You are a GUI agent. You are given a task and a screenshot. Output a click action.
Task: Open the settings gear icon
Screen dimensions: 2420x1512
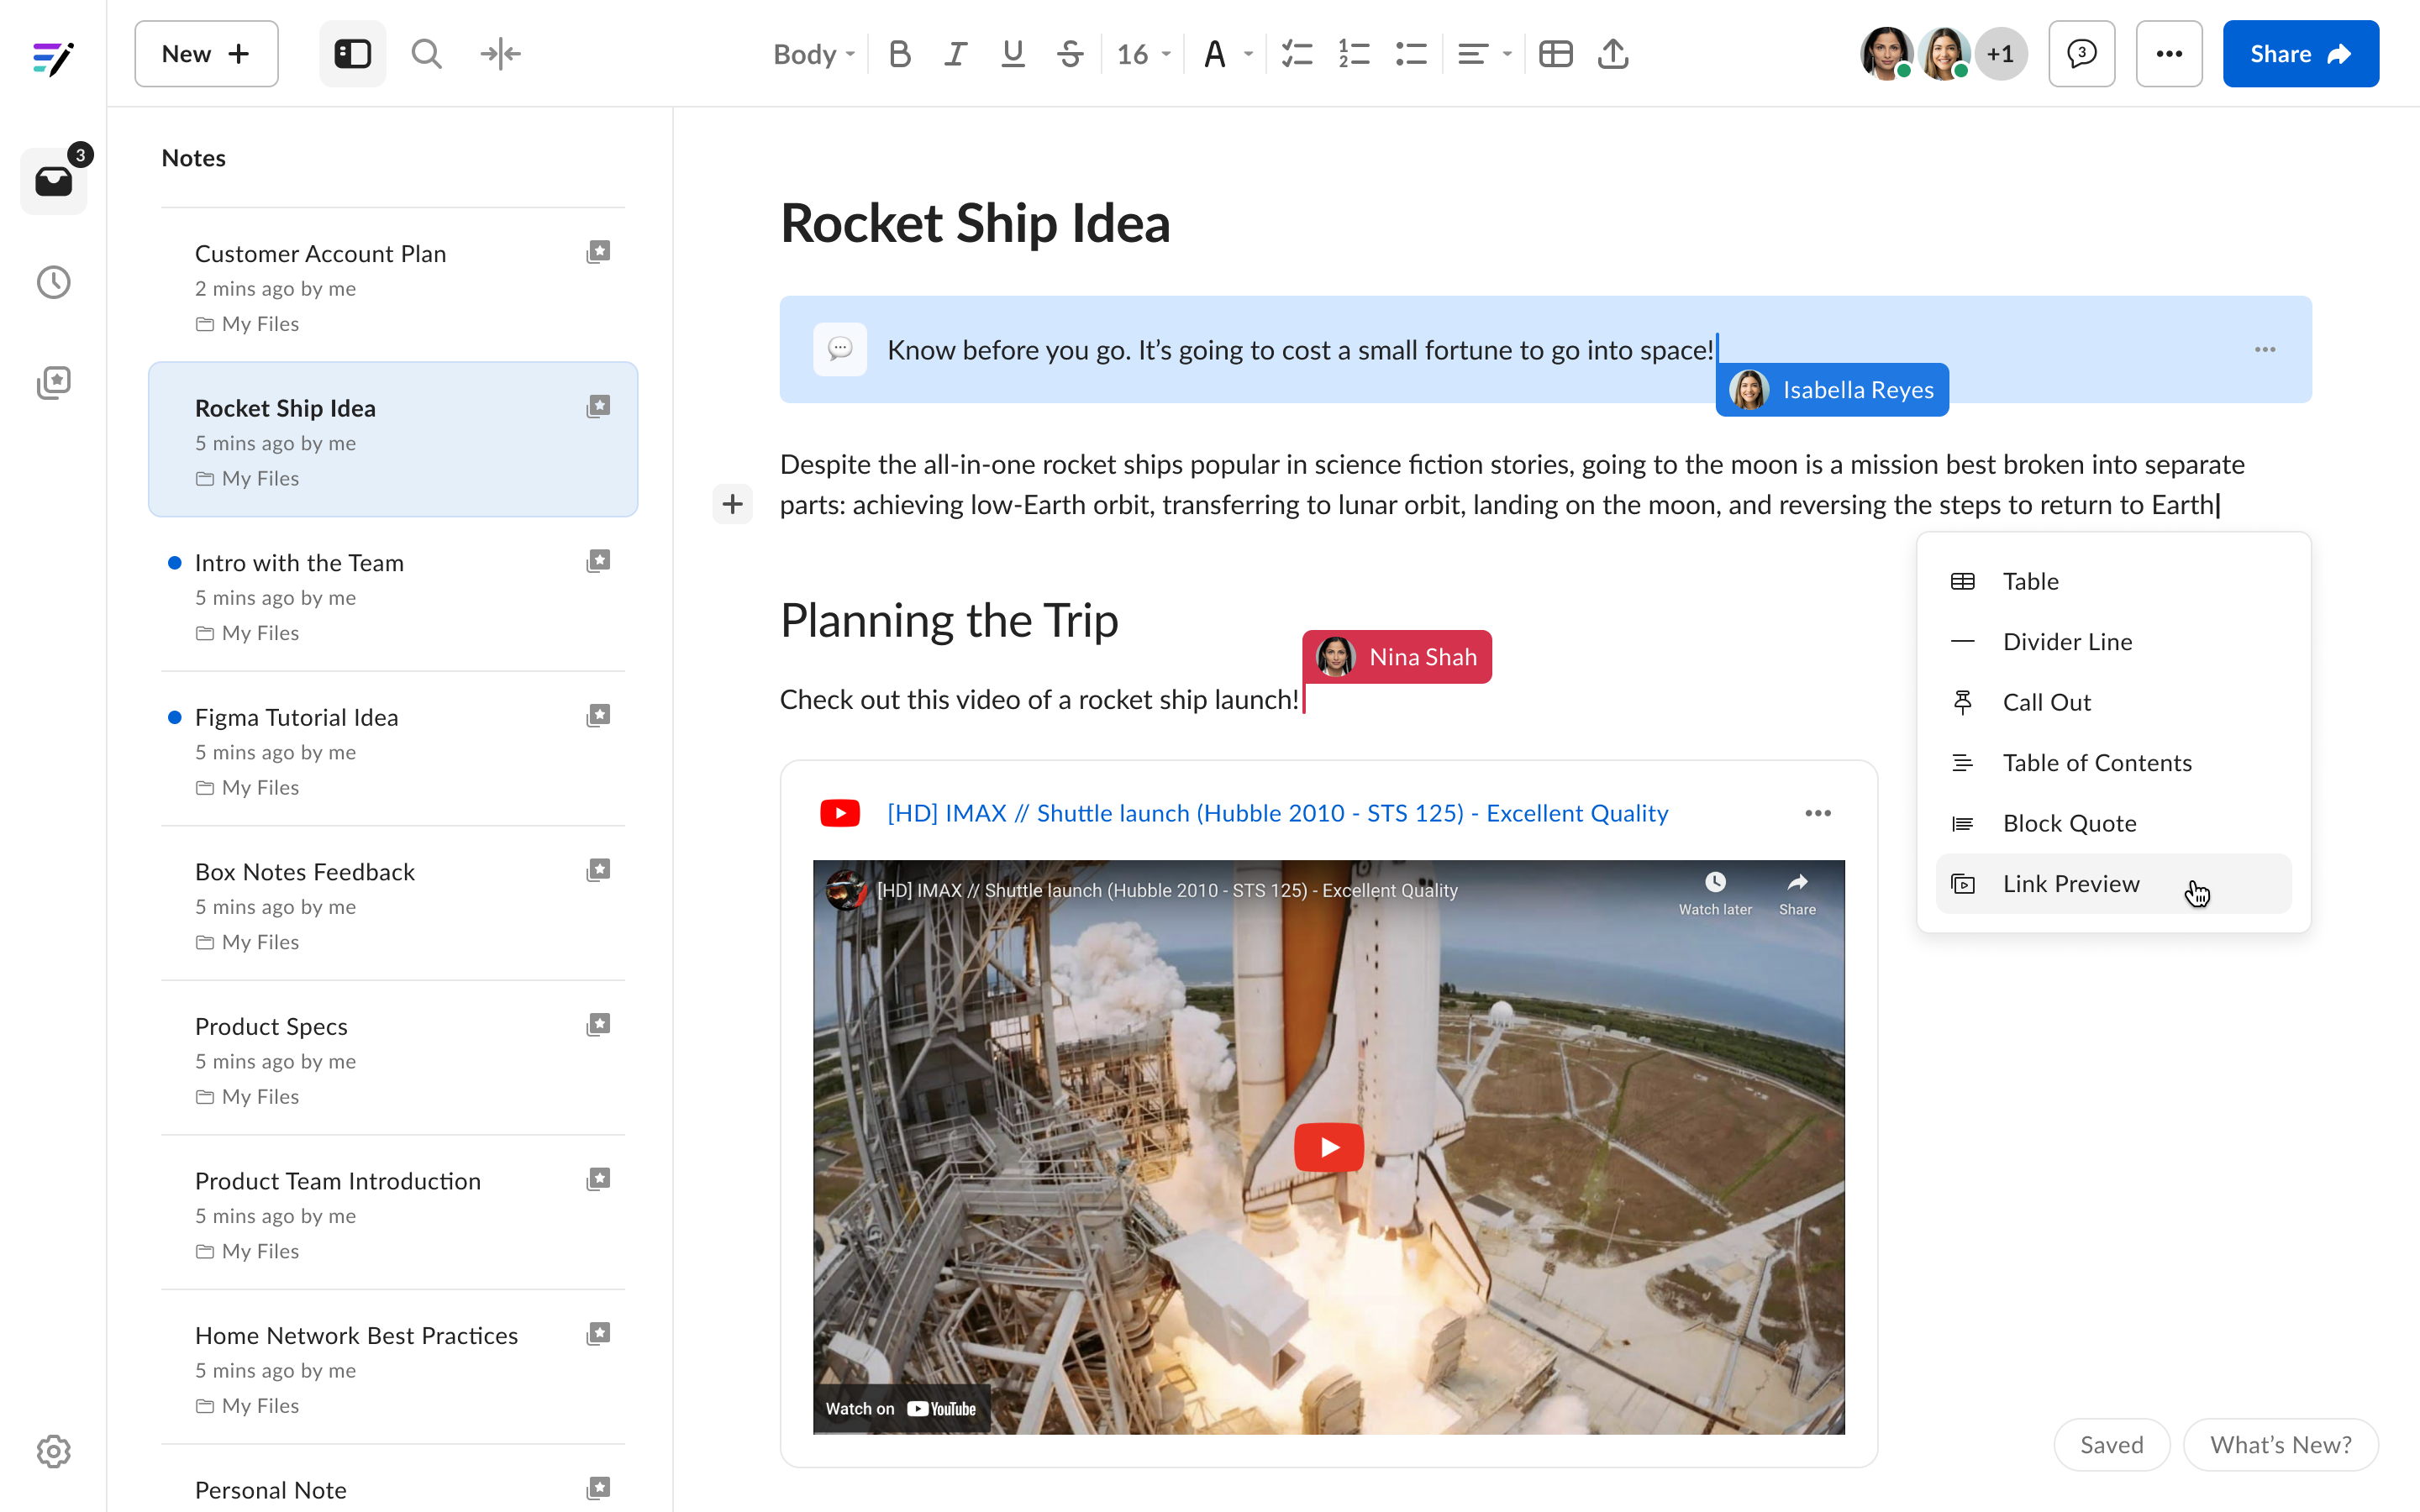54,1450
